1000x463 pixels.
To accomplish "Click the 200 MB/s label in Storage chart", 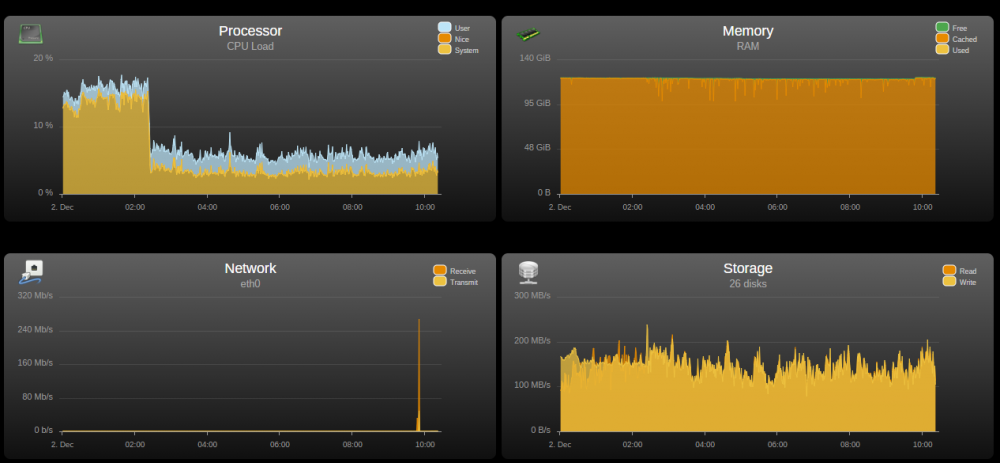I will [532, 341].
